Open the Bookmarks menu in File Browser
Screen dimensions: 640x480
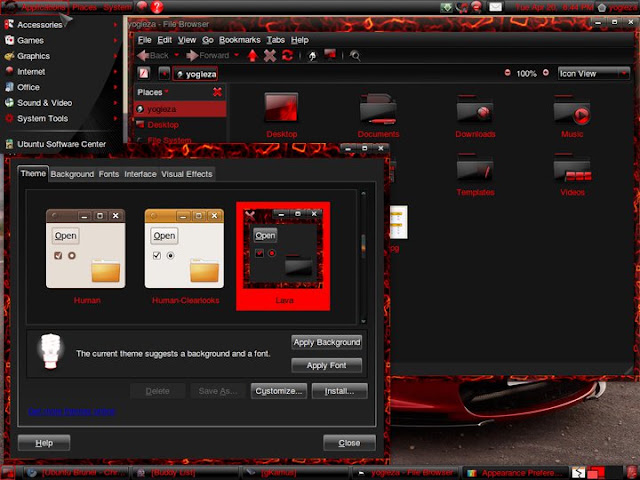[x=240, y=40]
